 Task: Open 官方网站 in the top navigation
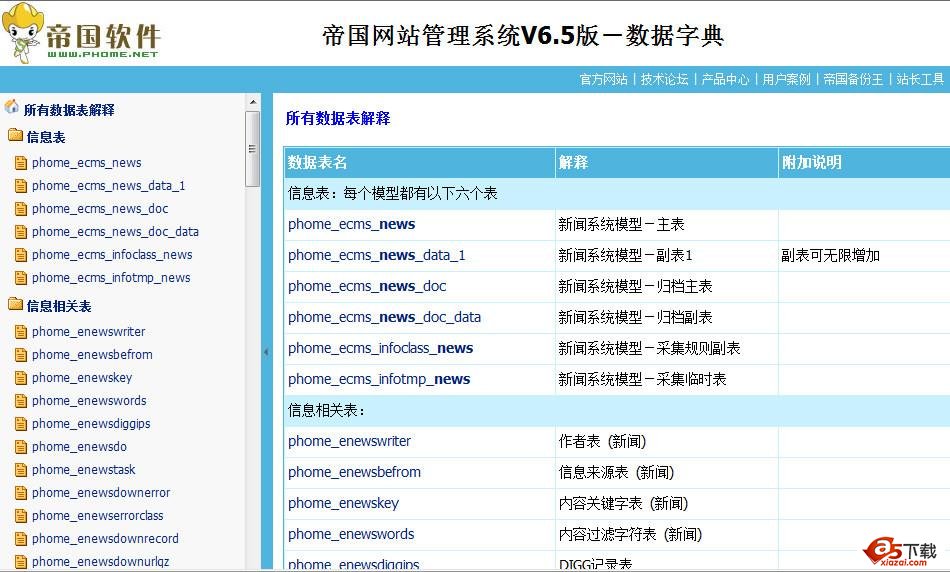[x=603, y=79]
